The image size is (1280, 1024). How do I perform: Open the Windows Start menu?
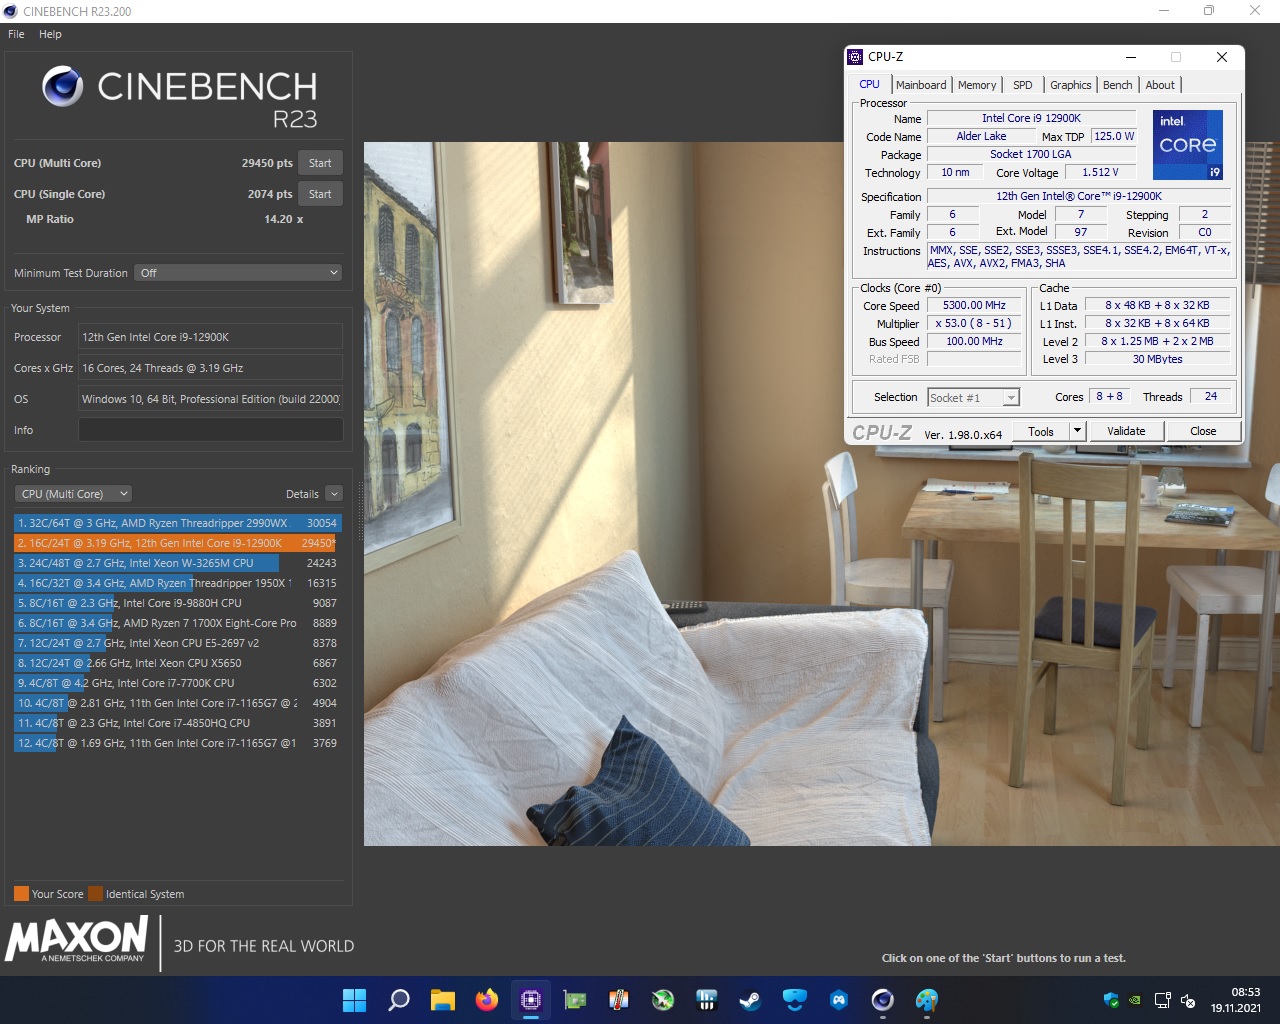tap(354, 1000)
